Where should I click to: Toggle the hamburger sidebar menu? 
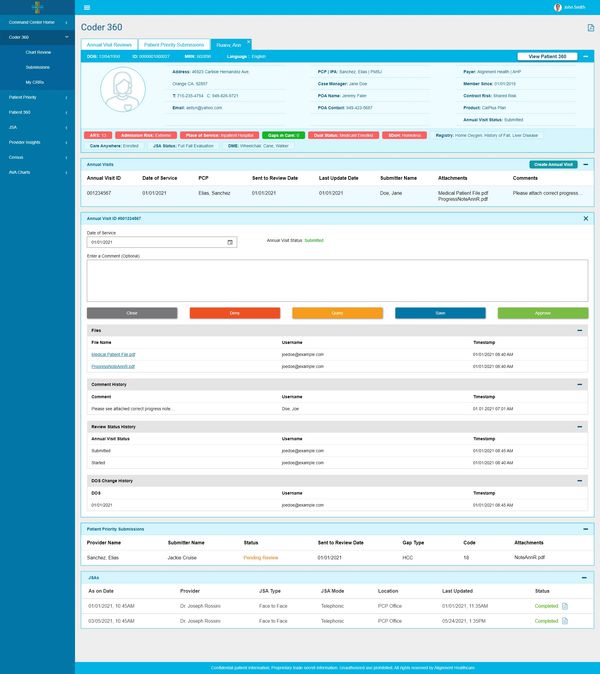pos(87,7)
